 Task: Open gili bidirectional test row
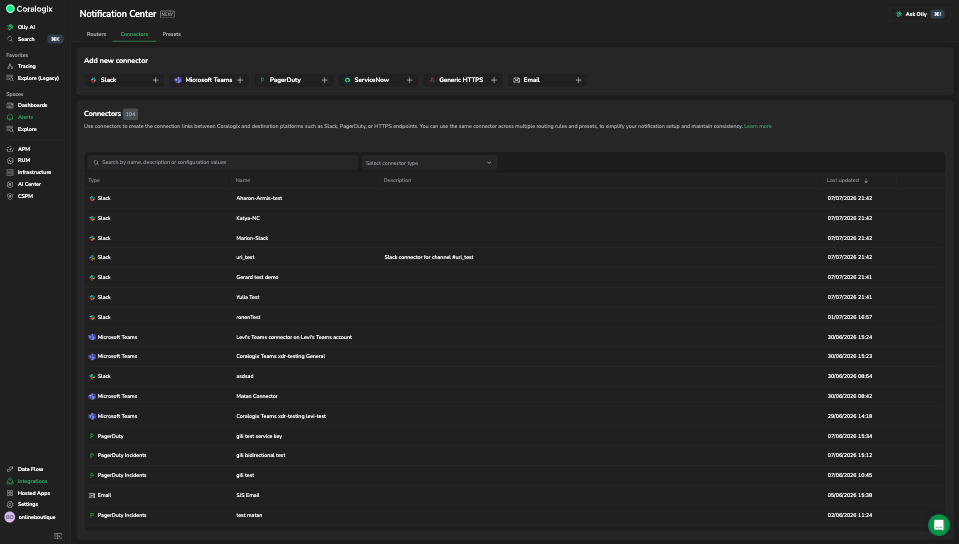point(515,455)
